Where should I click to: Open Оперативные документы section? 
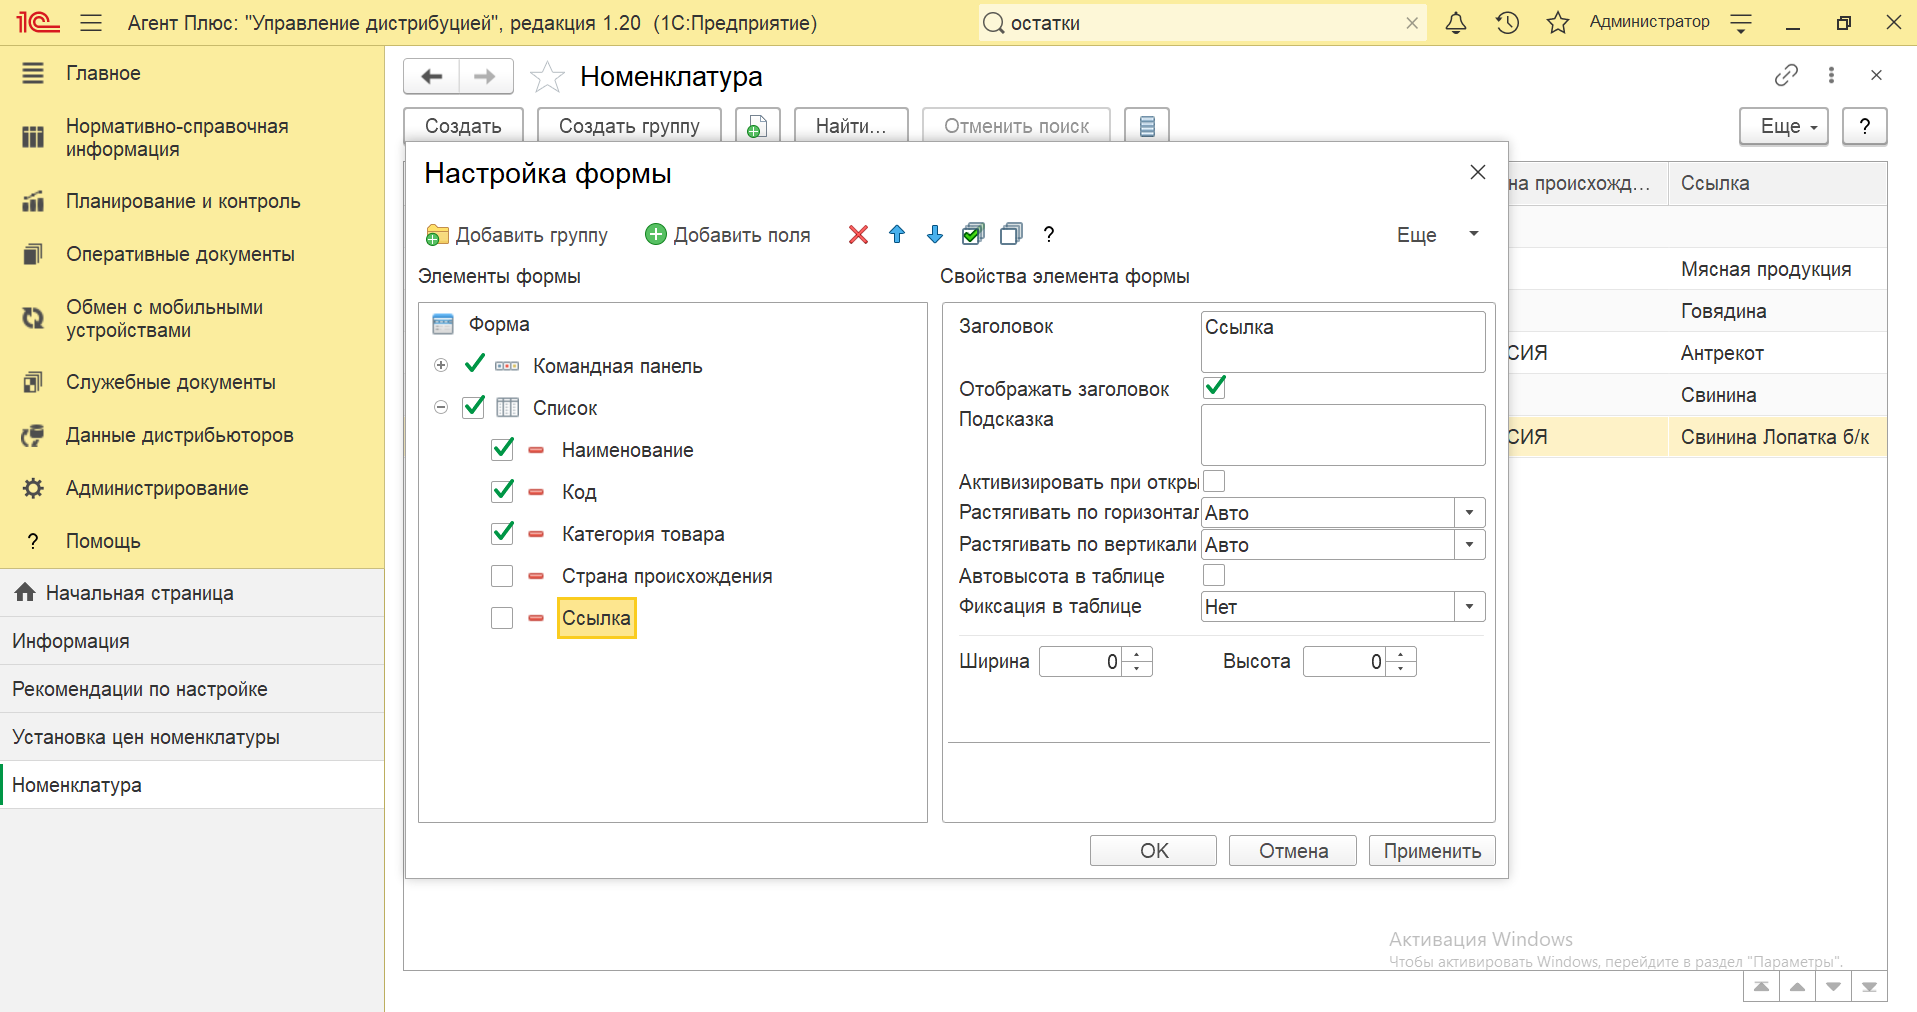(180, 254)
